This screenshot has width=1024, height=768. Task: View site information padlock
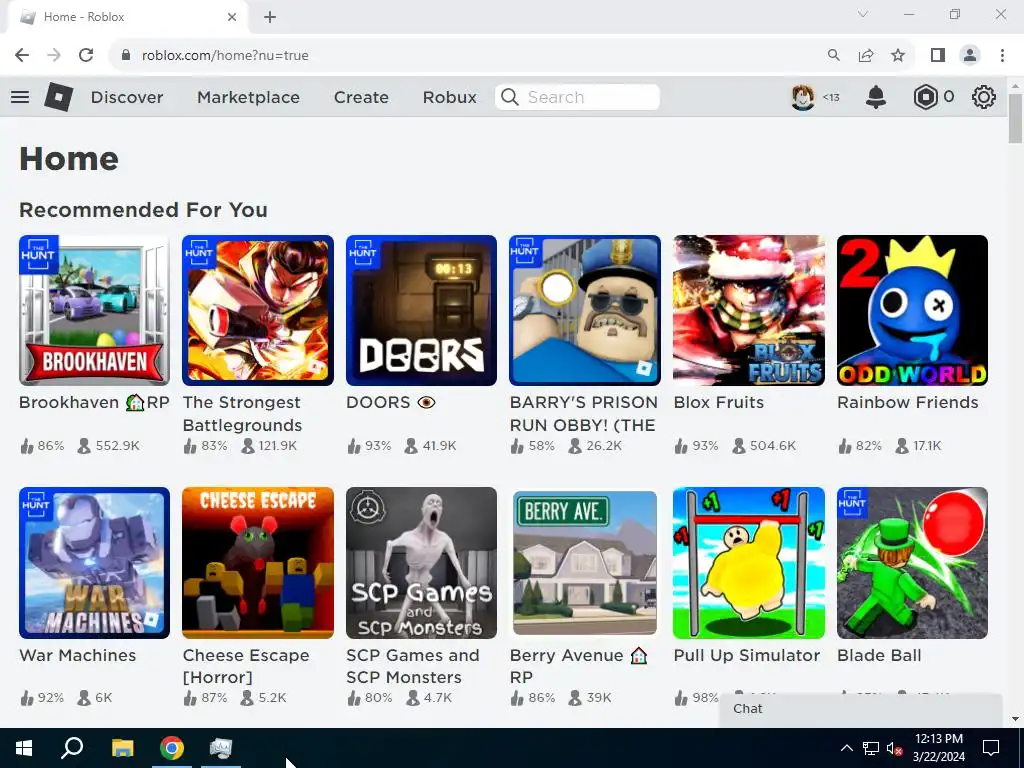point(126,56)
